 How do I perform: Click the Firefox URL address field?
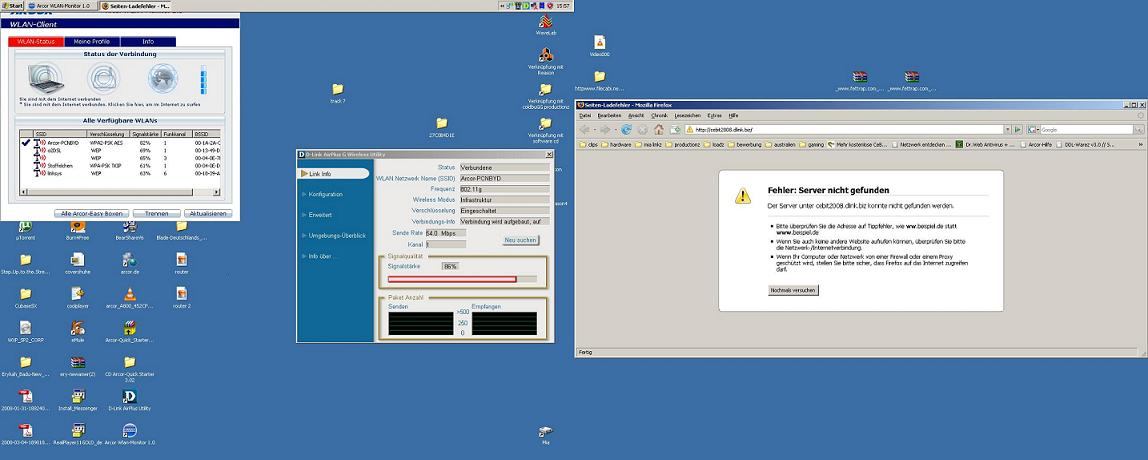click(x=843, y=130)
